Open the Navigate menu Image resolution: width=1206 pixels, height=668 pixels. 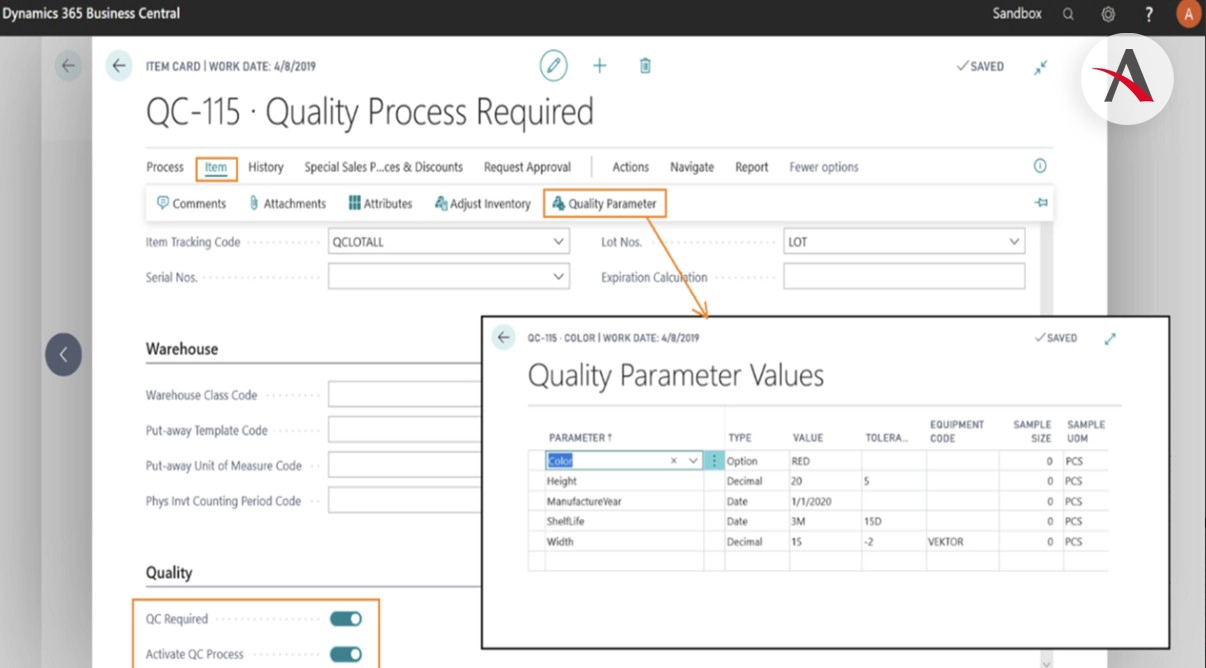(692, 167)
